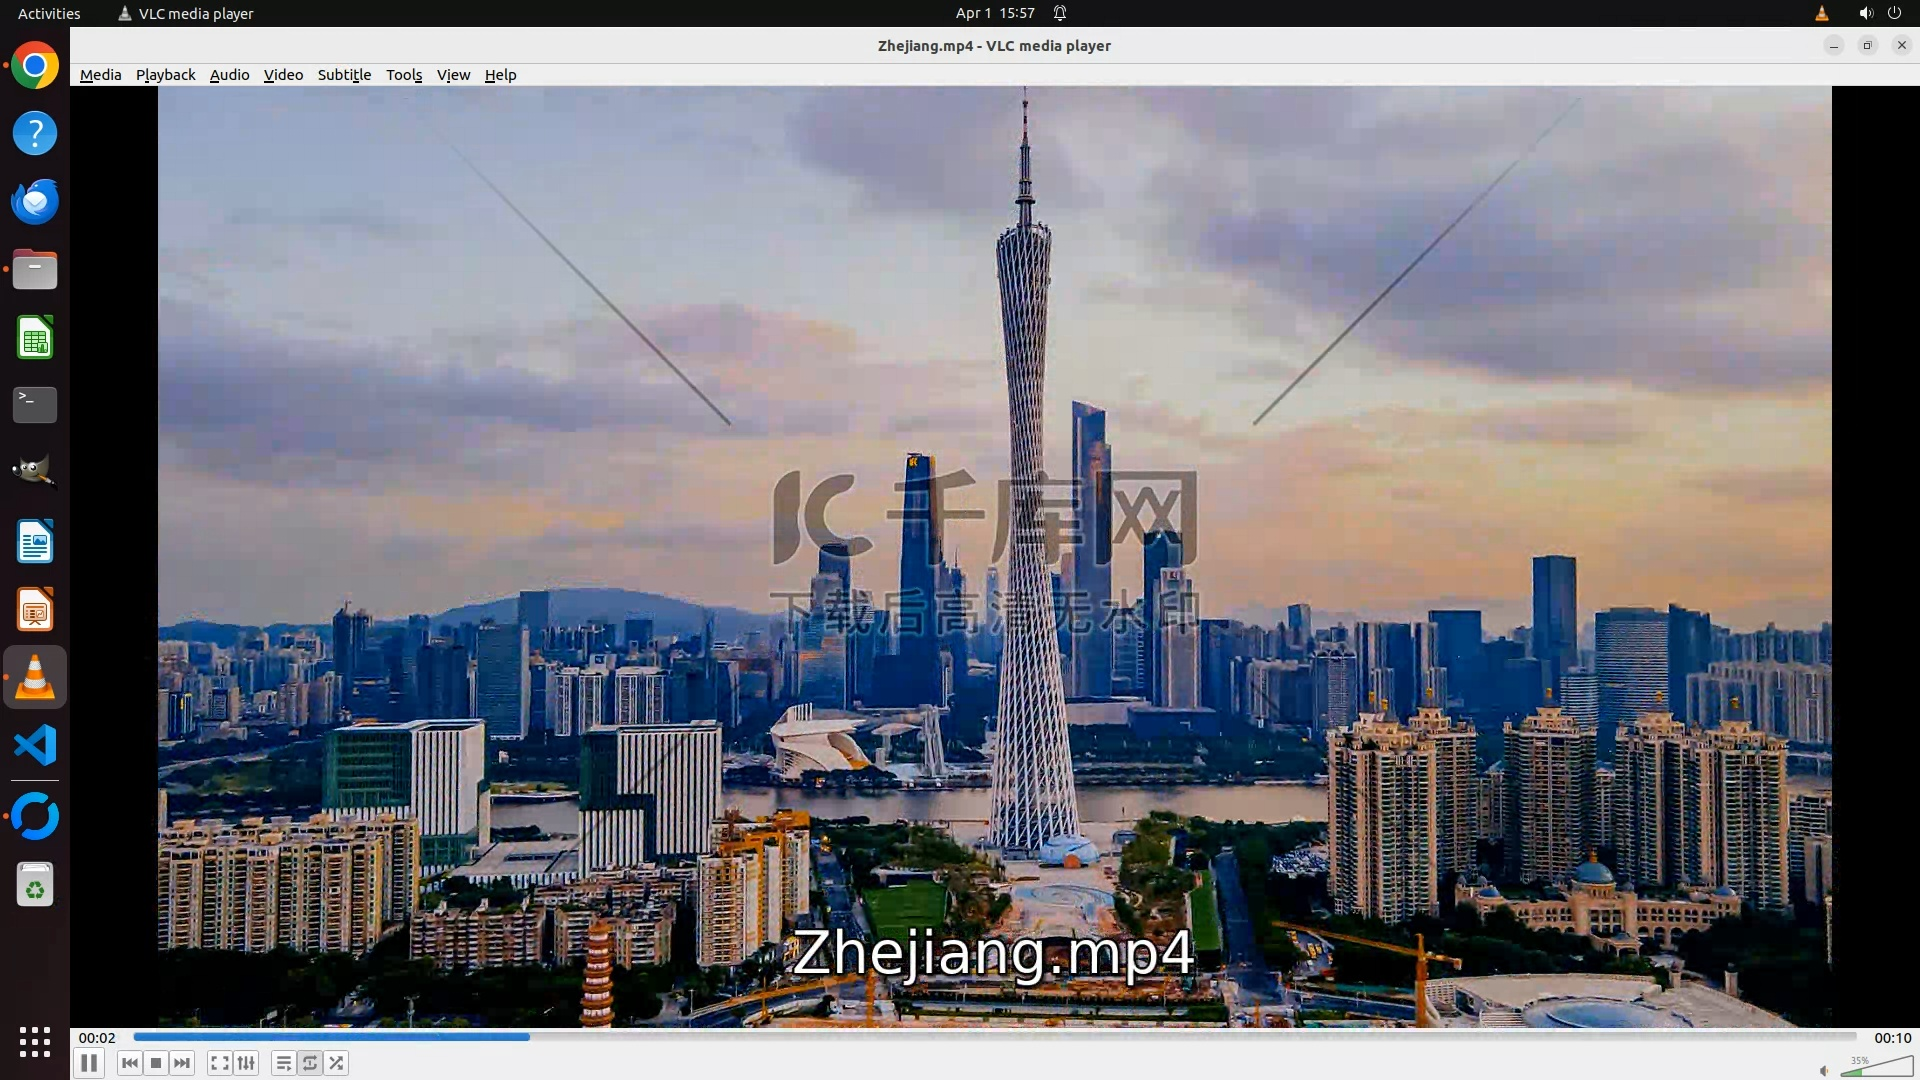Open the Media menu
Image resolution: width=1920 pixels, height=1080 pixels.
tap(100, 75)
